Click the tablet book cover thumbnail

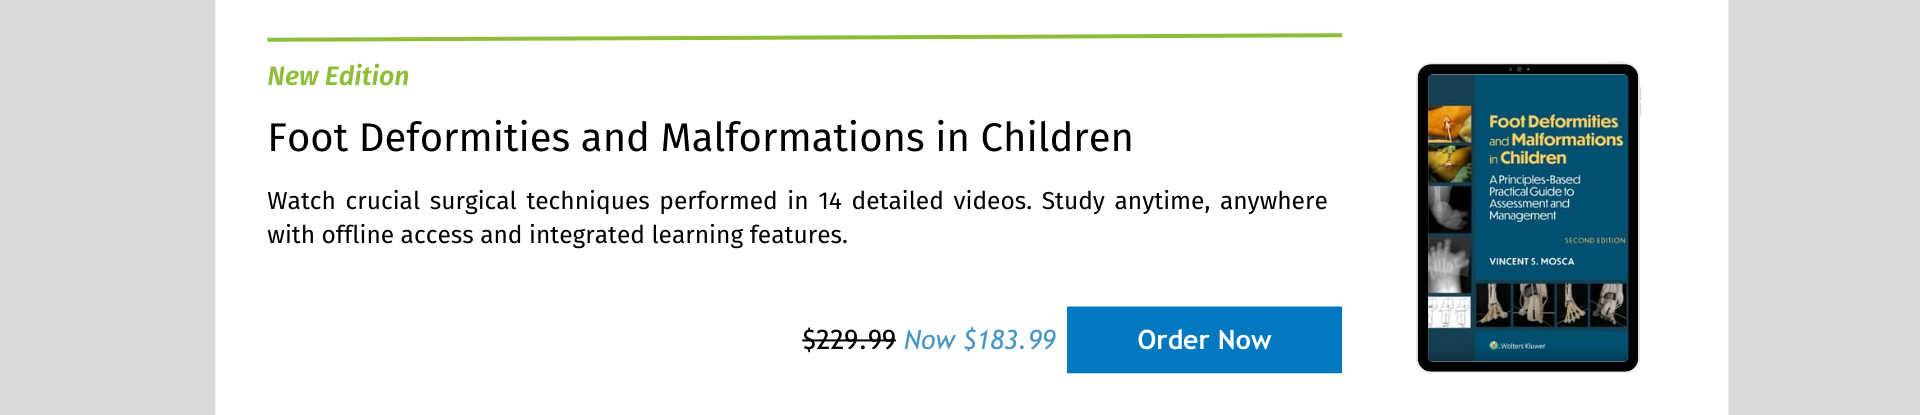click(x=1528, y=218)
